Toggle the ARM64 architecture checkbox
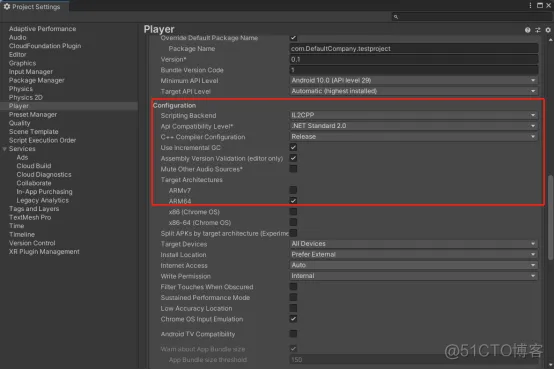This screenshot has width=554, height=370. pyautogui.click(x=293, y=201)
